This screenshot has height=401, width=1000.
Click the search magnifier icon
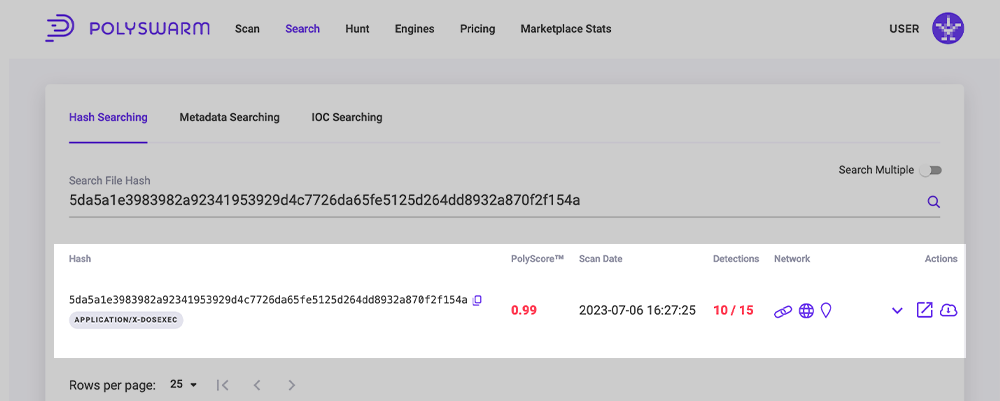[x=934, y=202]
